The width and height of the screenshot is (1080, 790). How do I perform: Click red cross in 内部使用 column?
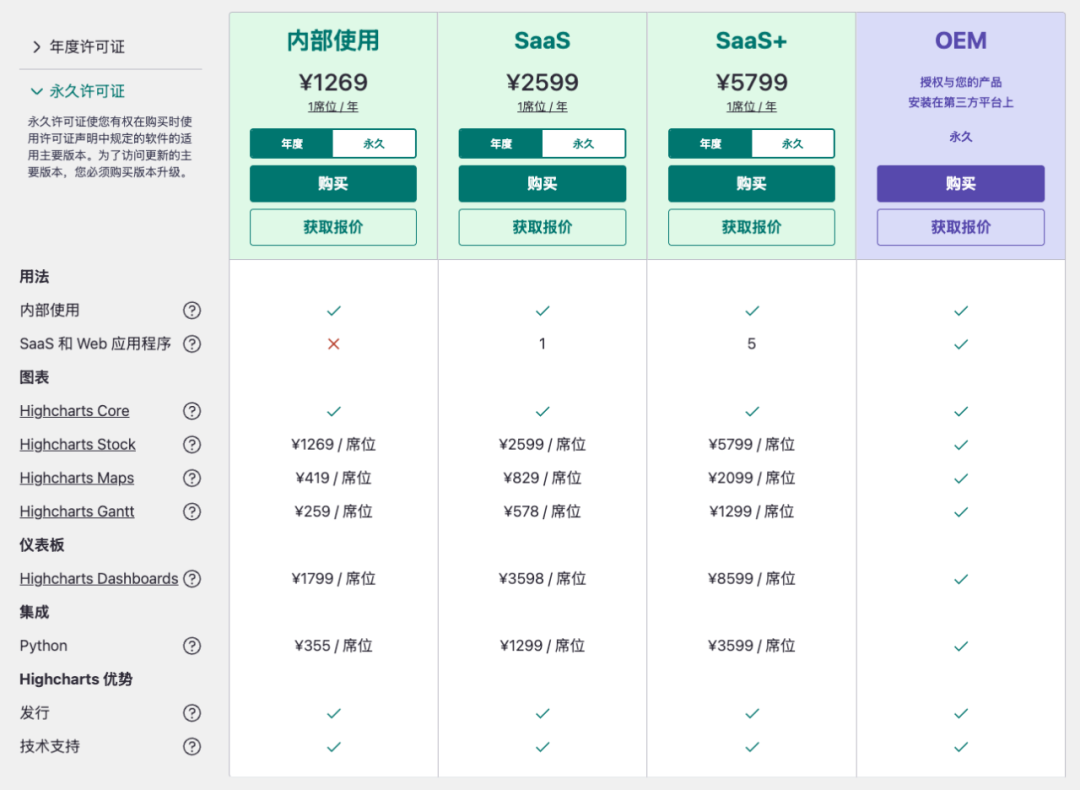point(333,344)
